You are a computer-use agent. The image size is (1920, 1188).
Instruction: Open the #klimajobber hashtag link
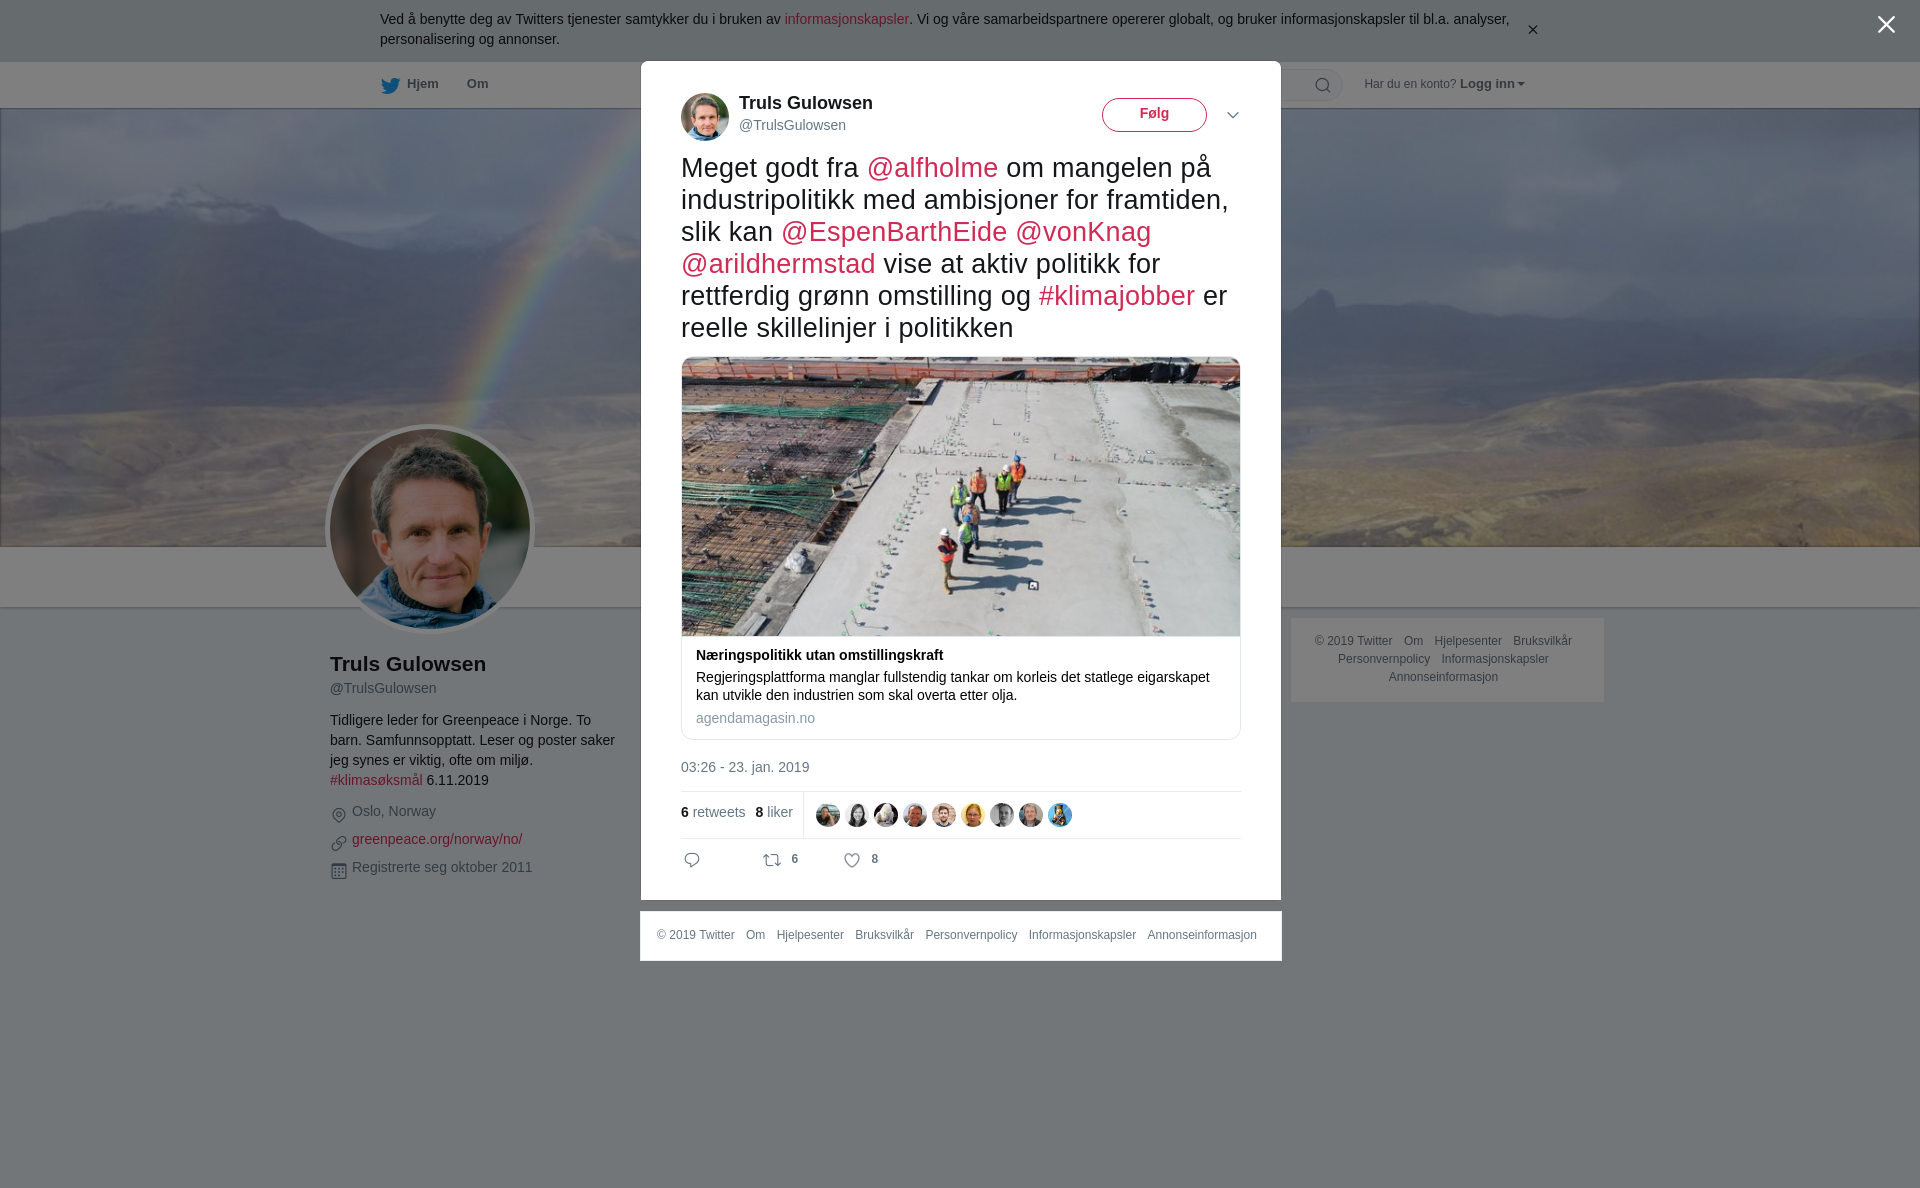pyautogui.click(x=1117, y=296)
